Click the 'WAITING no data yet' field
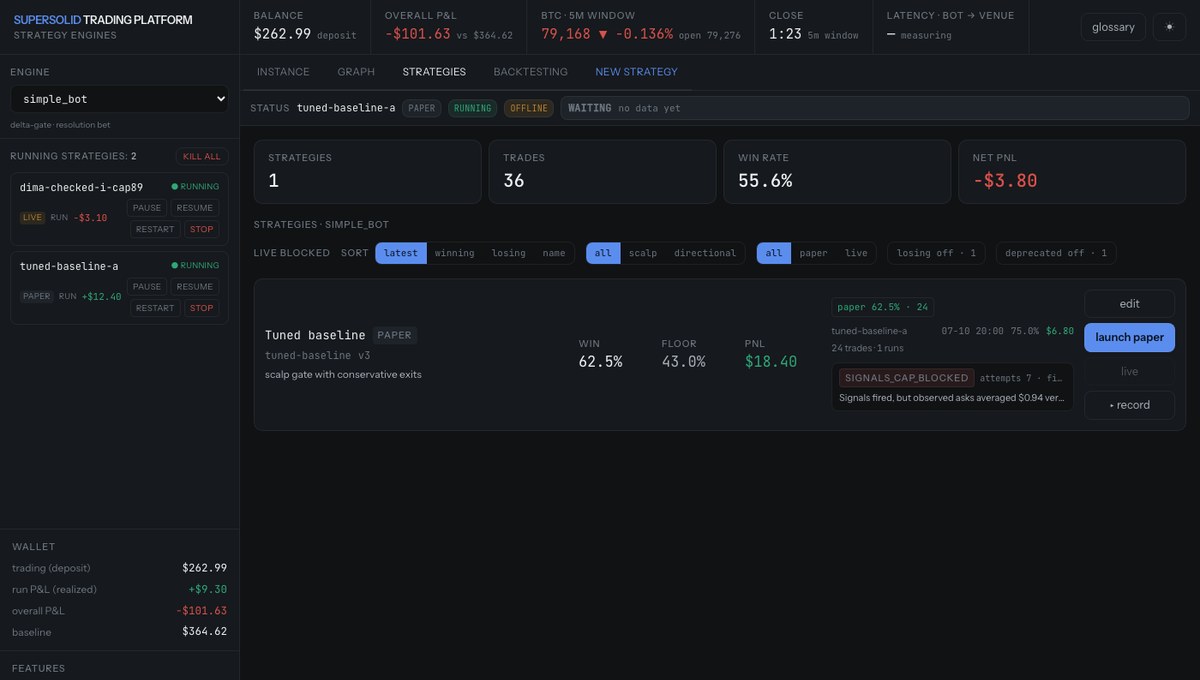Screen dimensions: 1200x680 pos(873,108)
